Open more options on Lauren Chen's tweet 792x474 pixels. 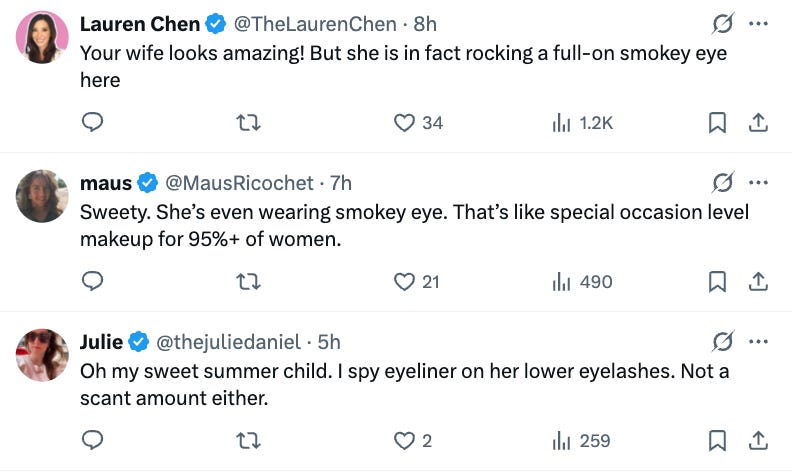pos(758,23)
